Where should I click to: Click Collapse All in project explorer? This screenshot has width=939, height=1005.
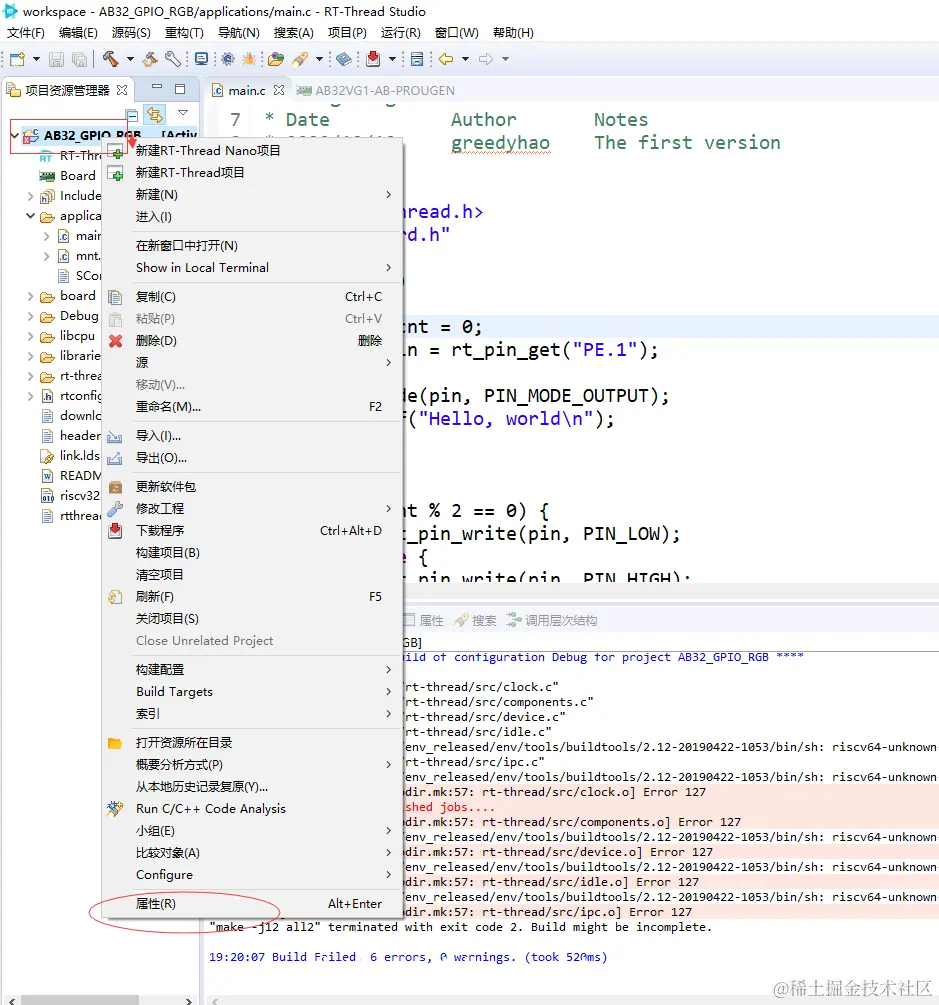pos(133,115)
